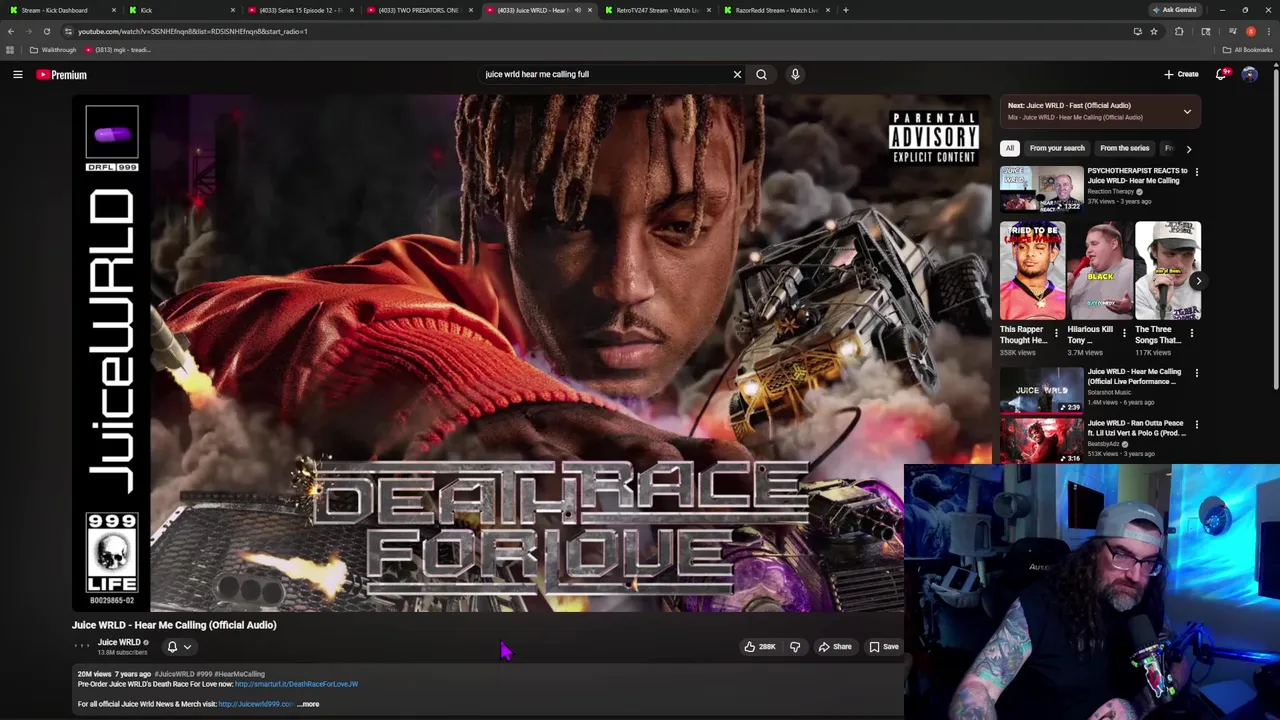The width and height of the screenshot is (1280, 720).
Task: Switch to 'Stream - Kick Dashboard' tab
Action: point(62,10)
